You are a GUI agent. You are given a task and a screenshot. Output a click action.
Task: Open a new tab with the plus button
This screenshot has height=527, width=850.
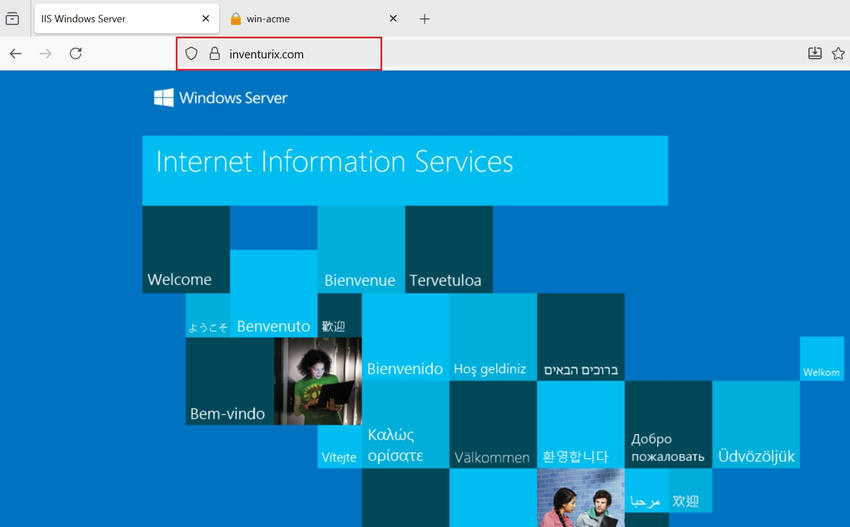click(x=424, y=19)
